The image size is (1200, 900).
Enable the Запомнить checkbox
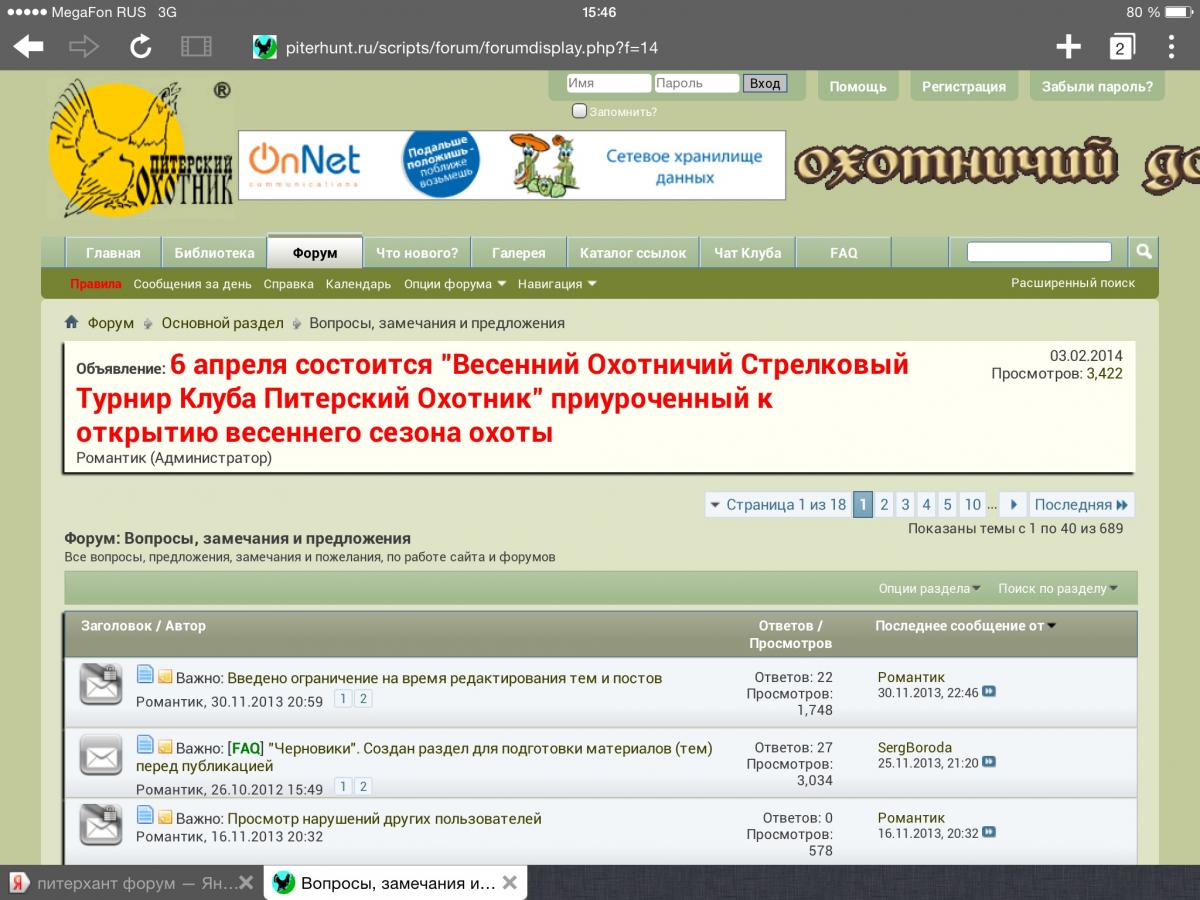click(579, 111)
